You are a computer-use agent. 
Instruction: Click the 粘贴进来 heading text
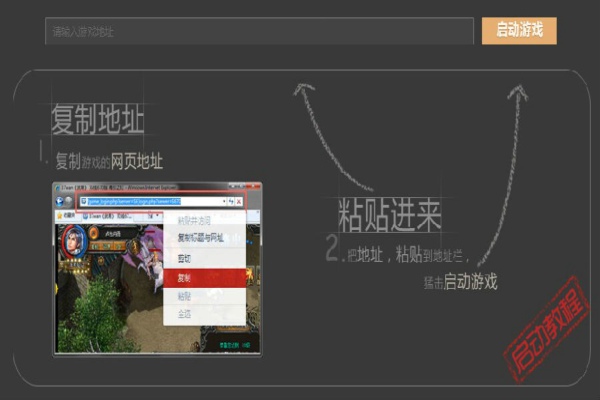click(x=390, y=215)
